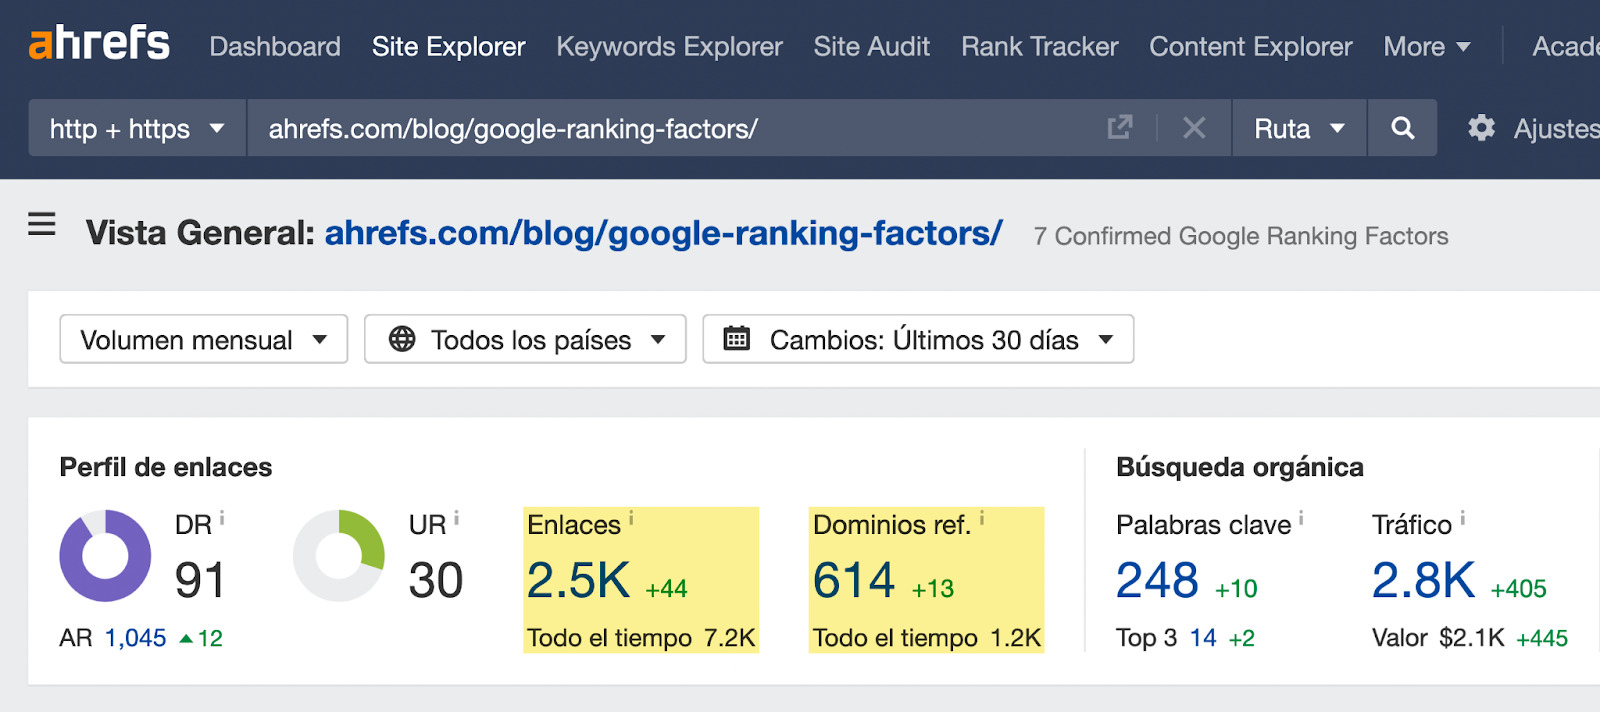Click the UR value 30

pyautogui.click(x=436, y=580)
